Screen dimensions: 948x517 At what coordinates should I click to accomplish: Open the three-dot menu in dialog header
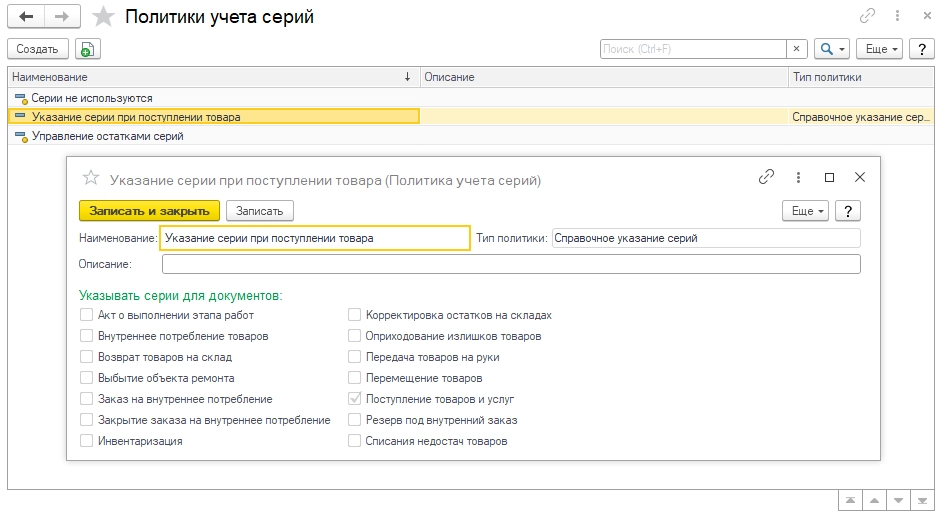pyautogui.click(x=798, y=177)
